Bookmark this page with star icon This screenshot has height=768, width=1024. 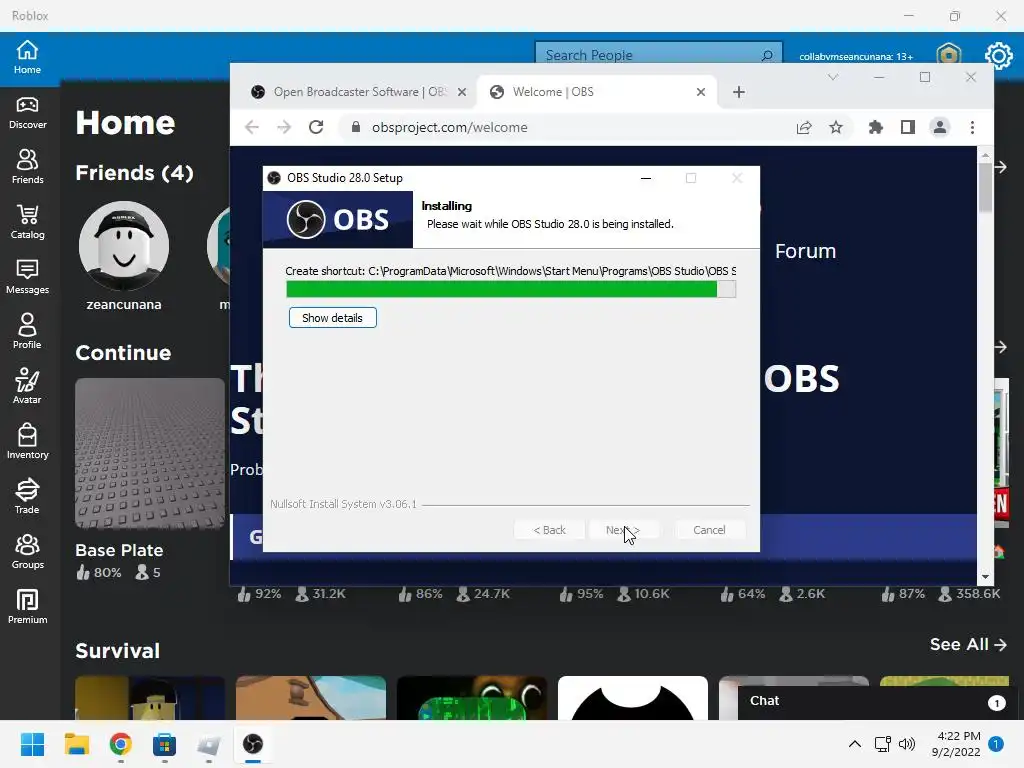(x=836, y=127)
